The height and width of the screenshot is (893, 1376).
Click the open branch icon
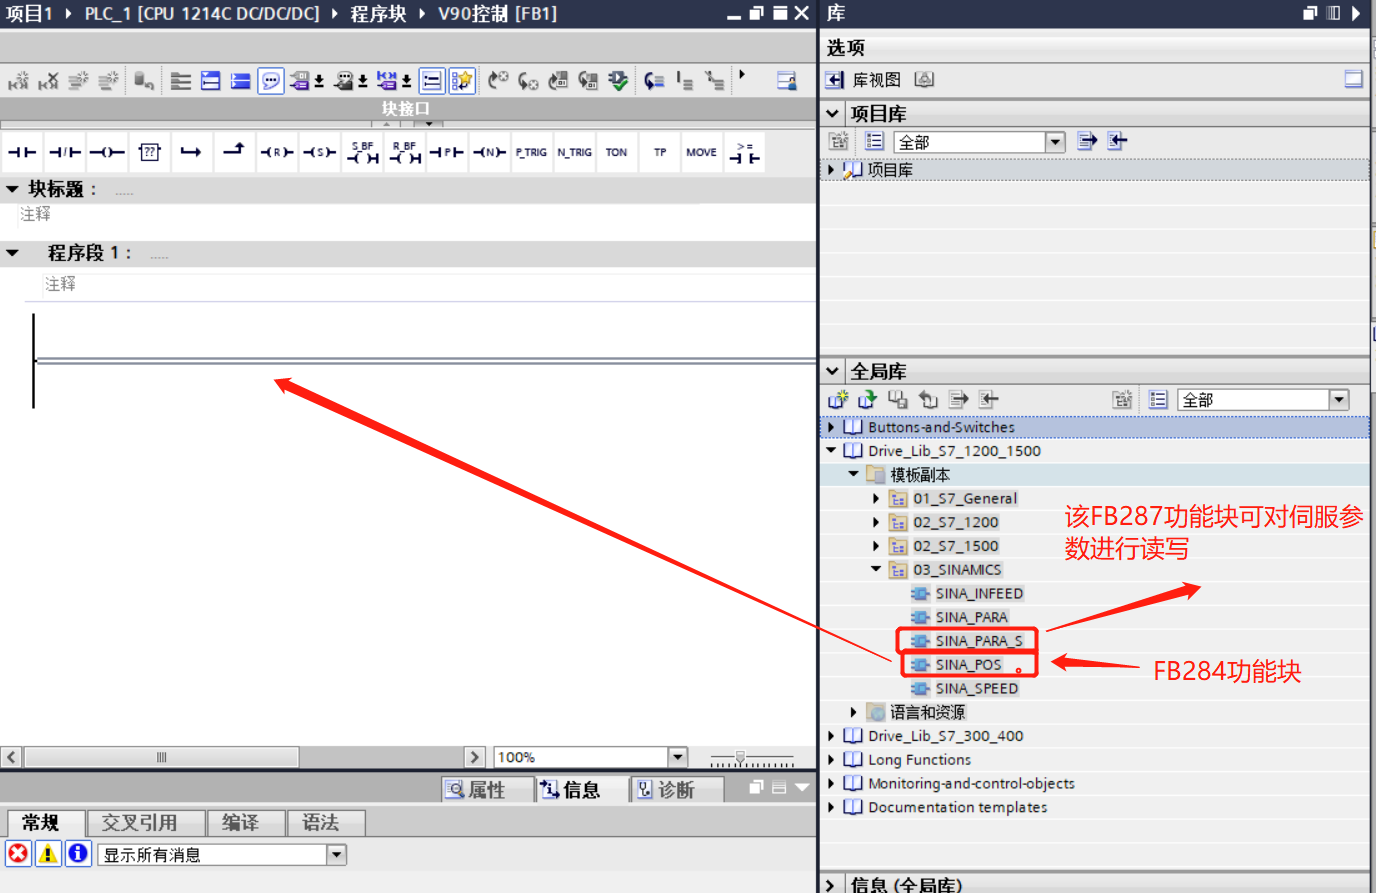pyautogui.click(x=192, y=152)
